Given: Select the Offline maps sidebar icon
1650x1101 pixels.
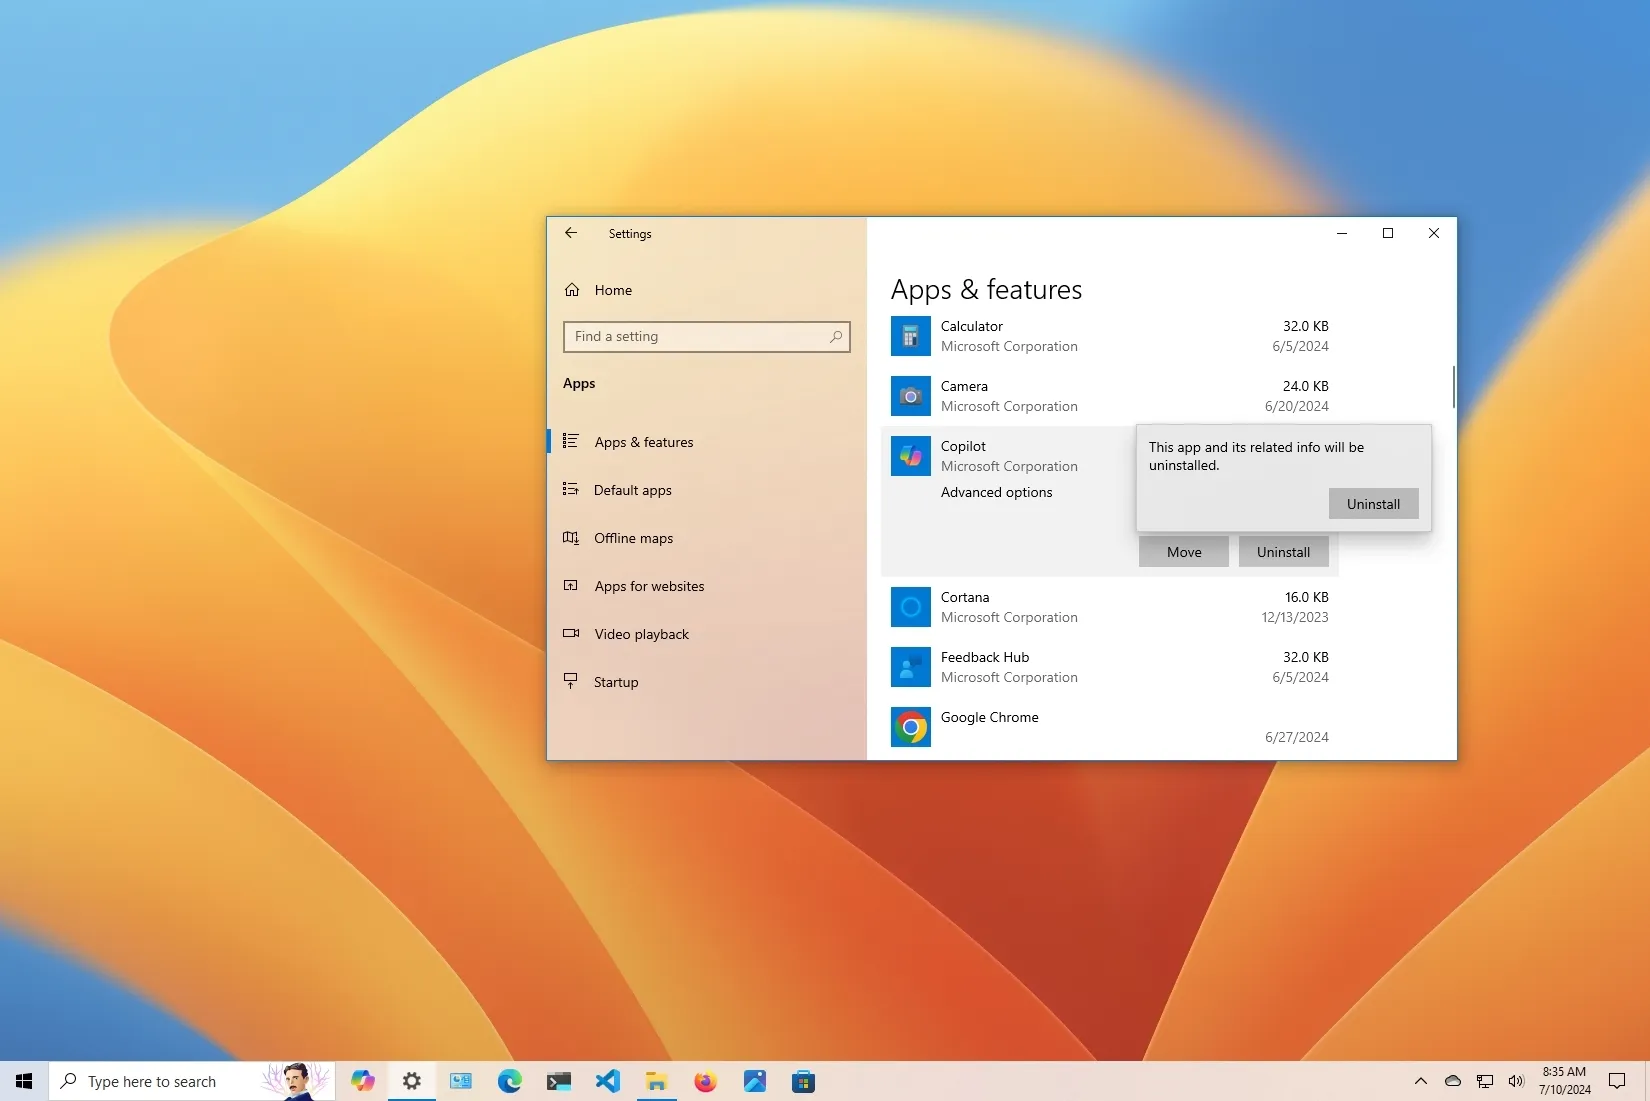Looking at the screenshot, I should [x=570, y=538].
